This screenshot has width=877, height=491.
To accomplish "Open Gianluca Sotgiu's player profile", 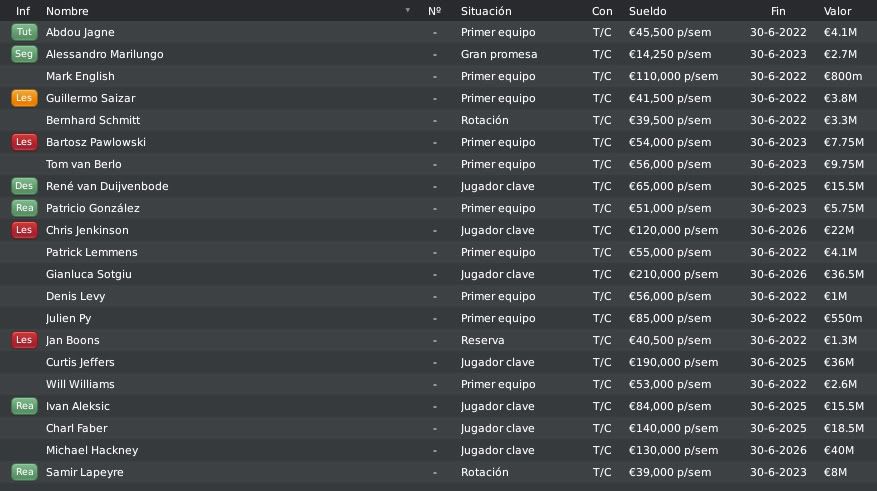I will tap(89, 274).
